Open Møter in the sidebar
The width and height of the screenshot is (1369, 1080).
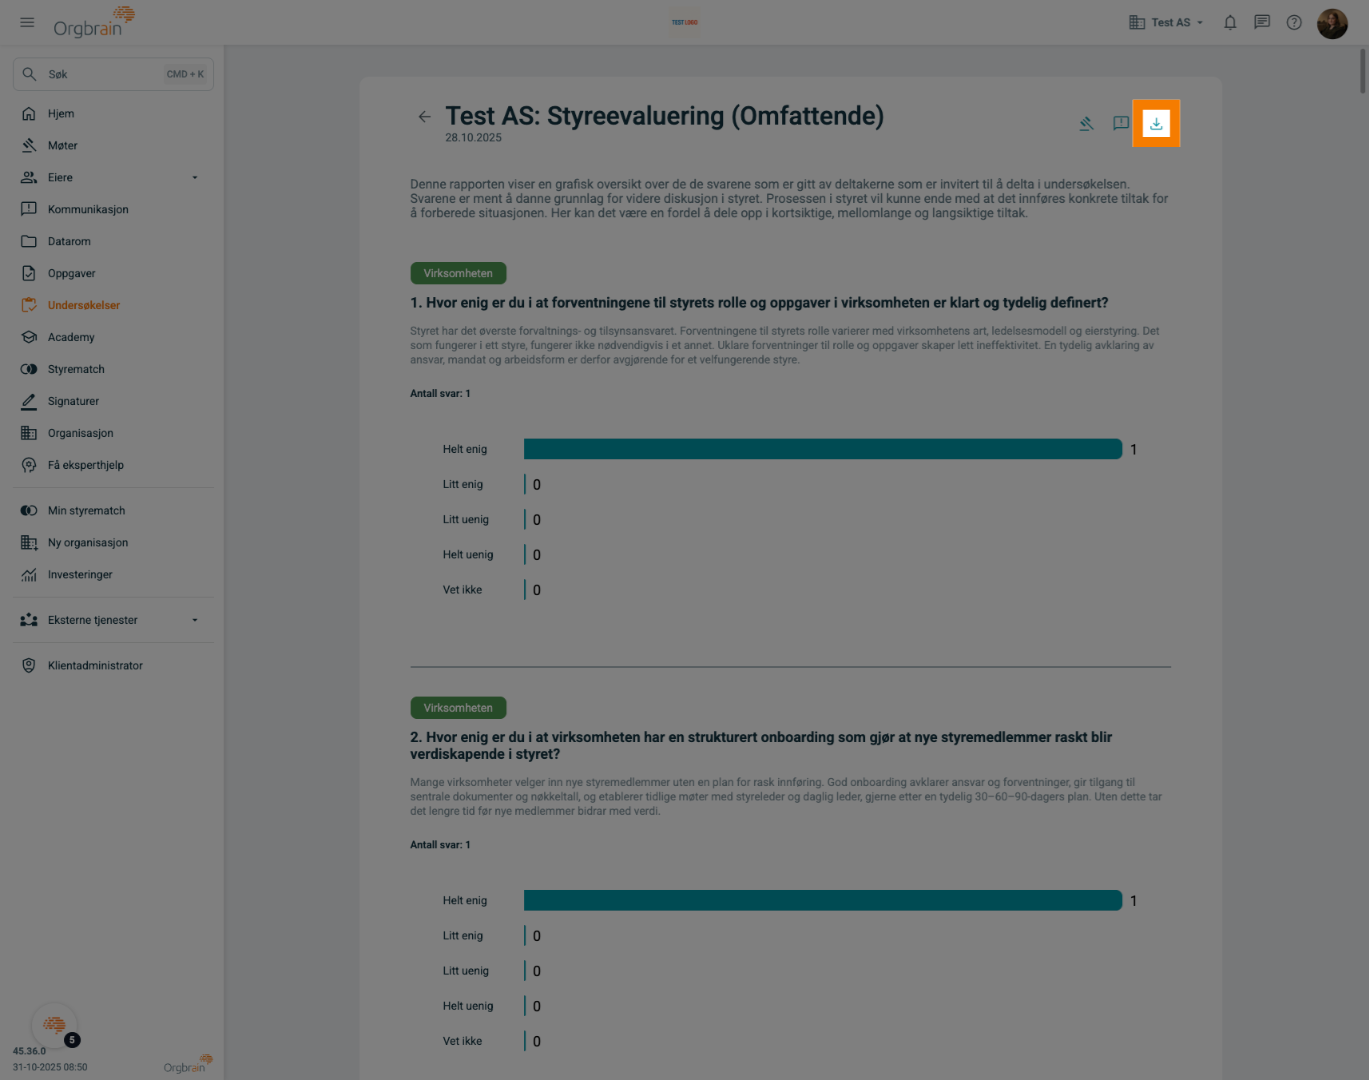click(x=62, y=146)
